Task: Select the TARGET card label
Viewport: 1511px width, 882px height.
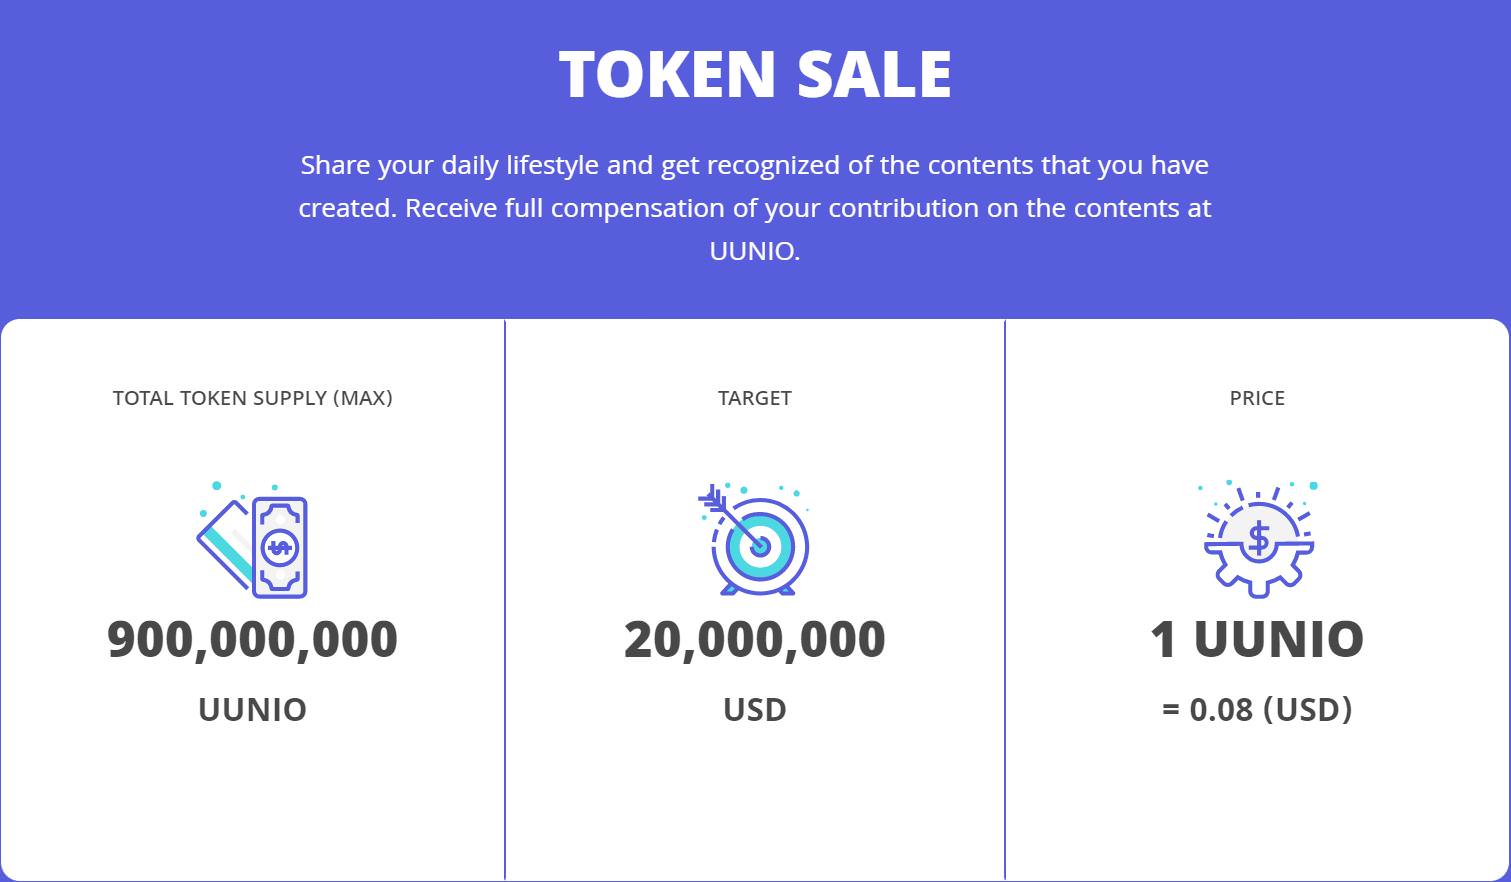Action: click(755, 398)
